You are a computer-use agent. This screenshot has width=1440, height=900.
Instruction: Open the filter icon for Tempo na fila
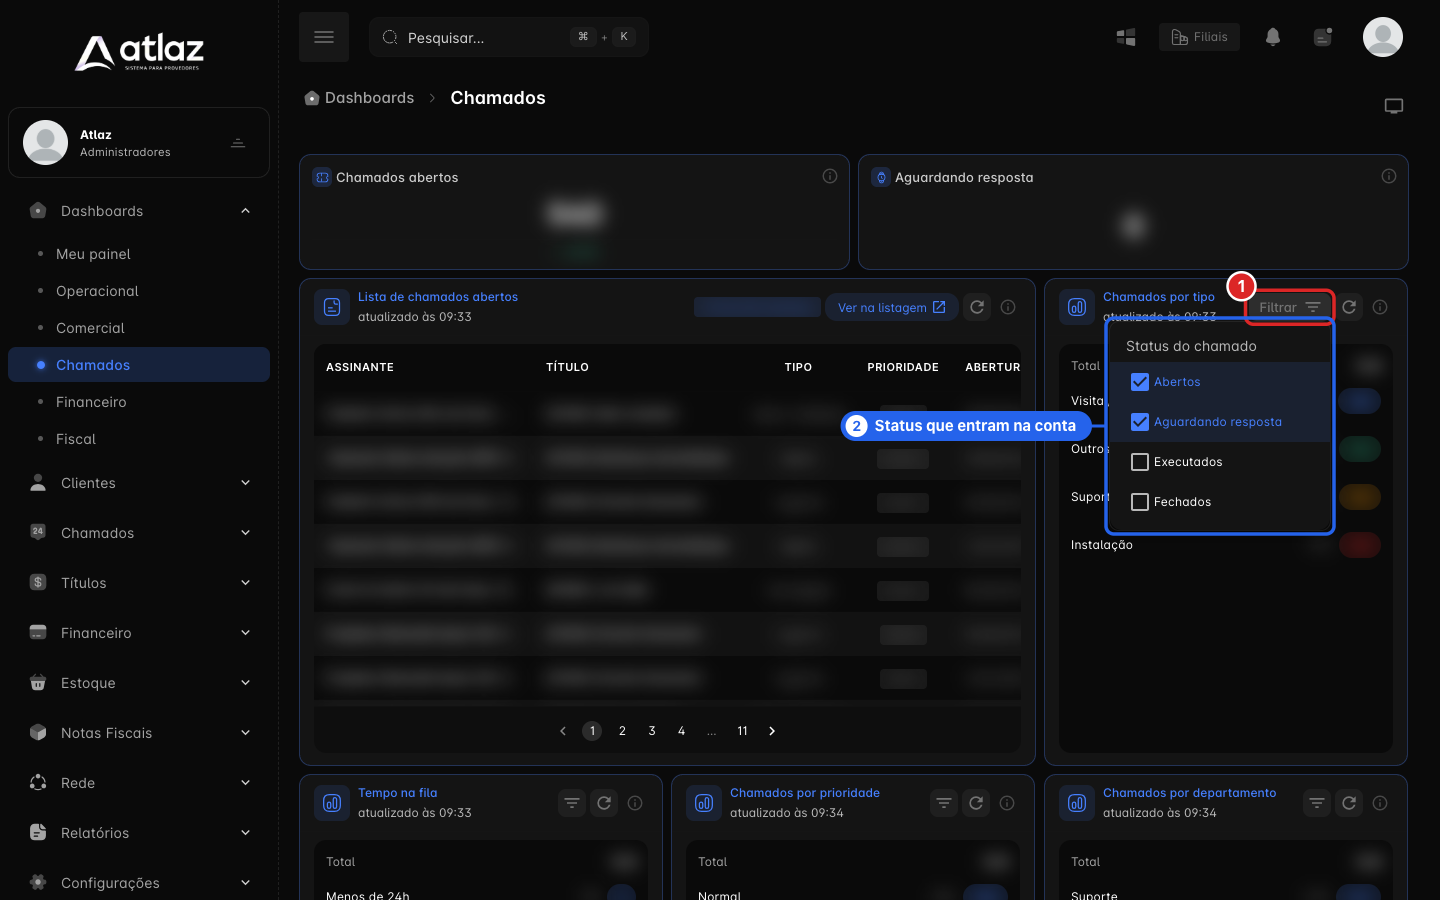[572, 803]
